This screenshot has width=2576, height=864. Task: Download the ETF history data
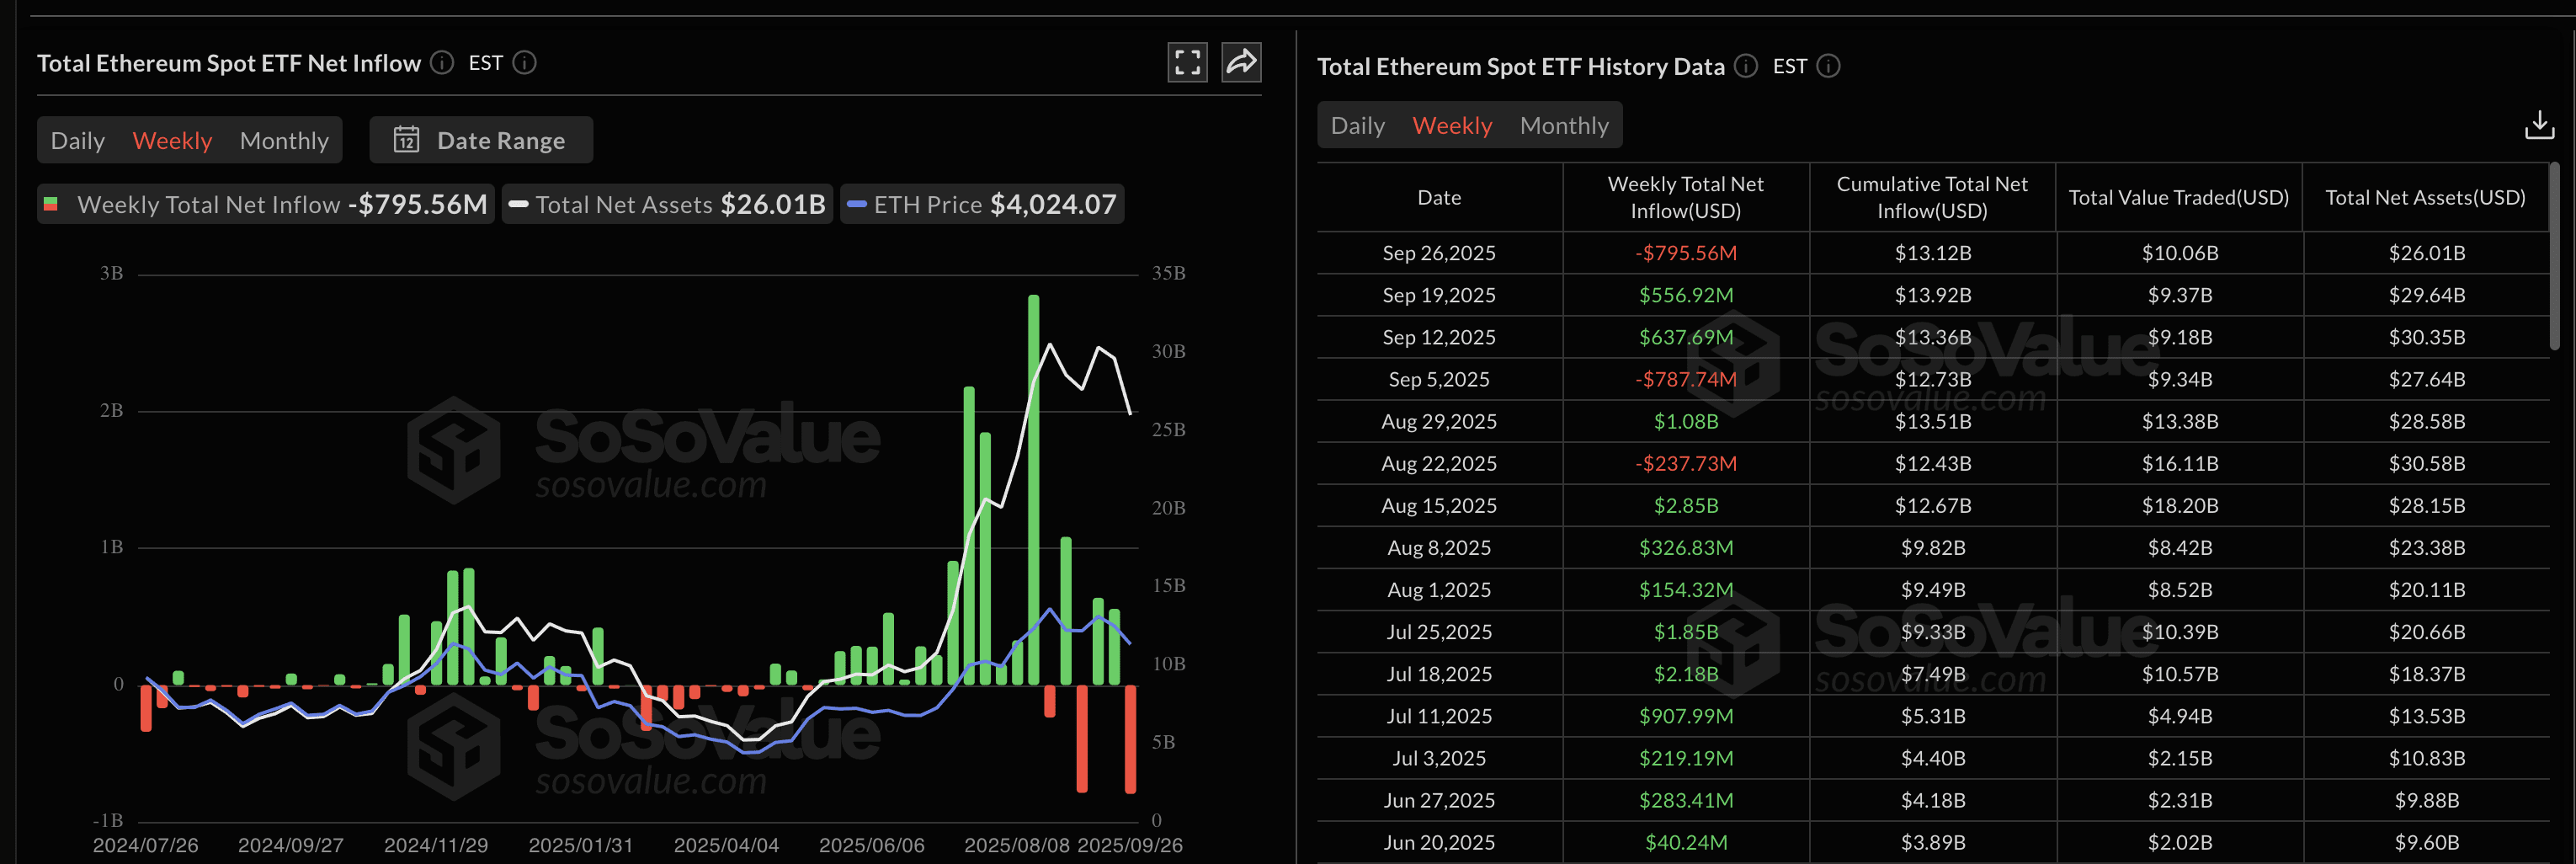coord(2539,124)
